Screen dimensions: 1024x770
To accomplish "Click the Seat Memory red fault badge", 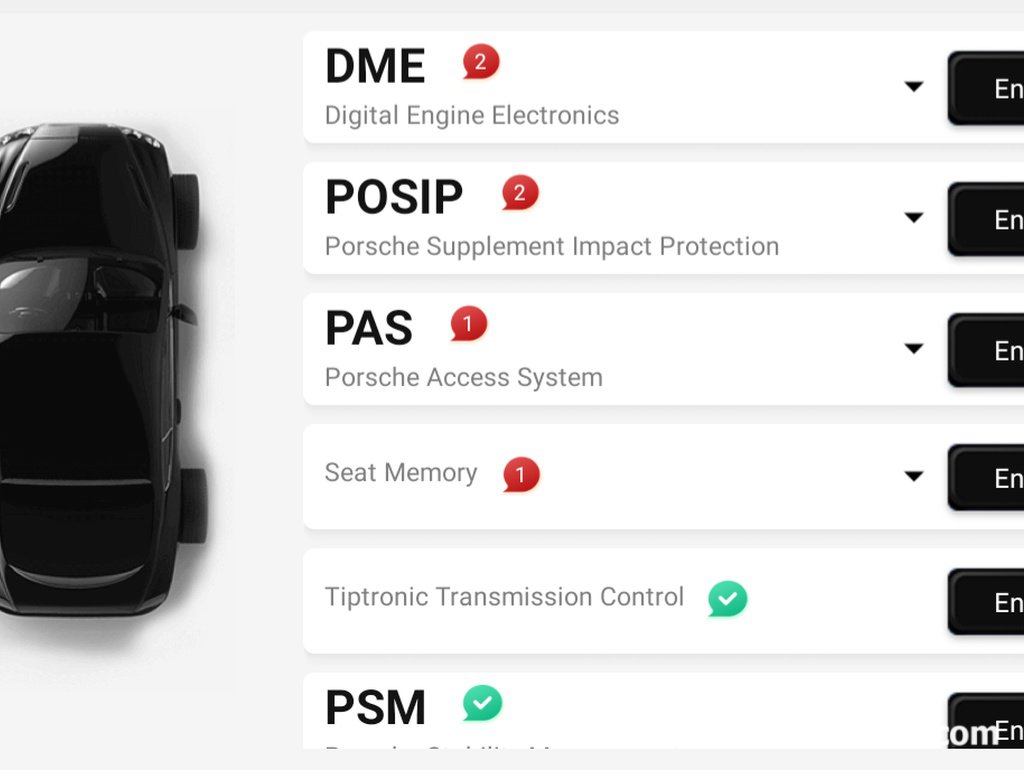I will point(521,474).
